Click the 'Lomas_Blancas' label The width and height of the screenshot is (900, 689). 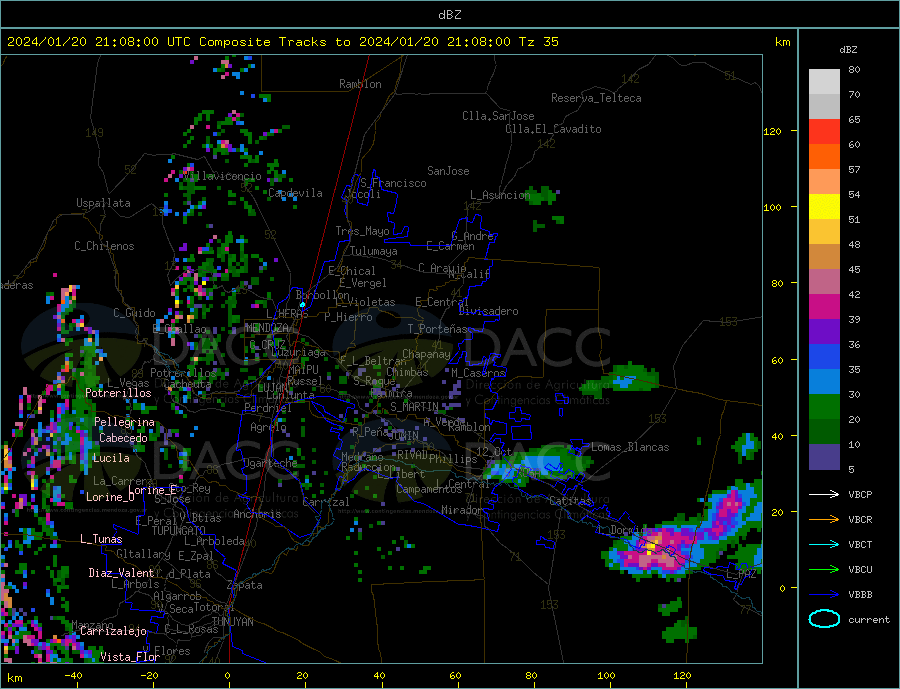[630, 447]
